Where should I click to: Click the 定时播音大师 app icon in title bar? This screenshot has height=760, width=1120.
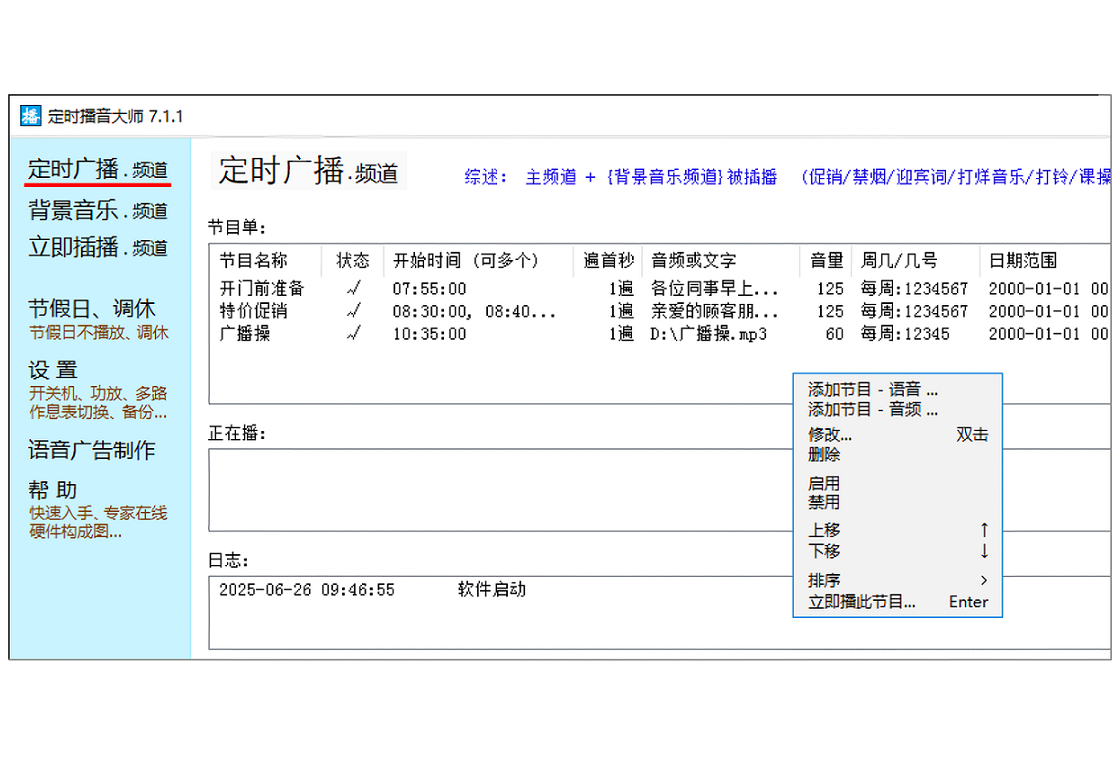click(x=31, y=116)
